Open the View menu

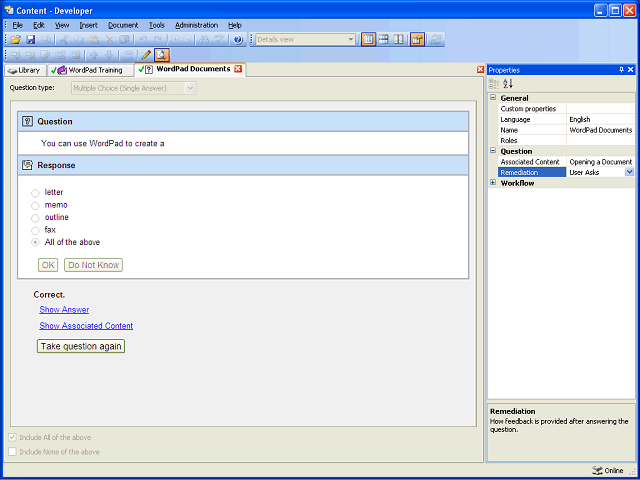click(x=62, y=25)
